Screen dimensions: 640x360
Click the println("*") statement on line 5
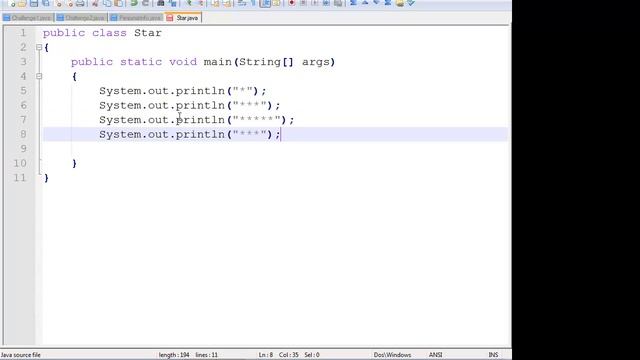coord(182,91)
